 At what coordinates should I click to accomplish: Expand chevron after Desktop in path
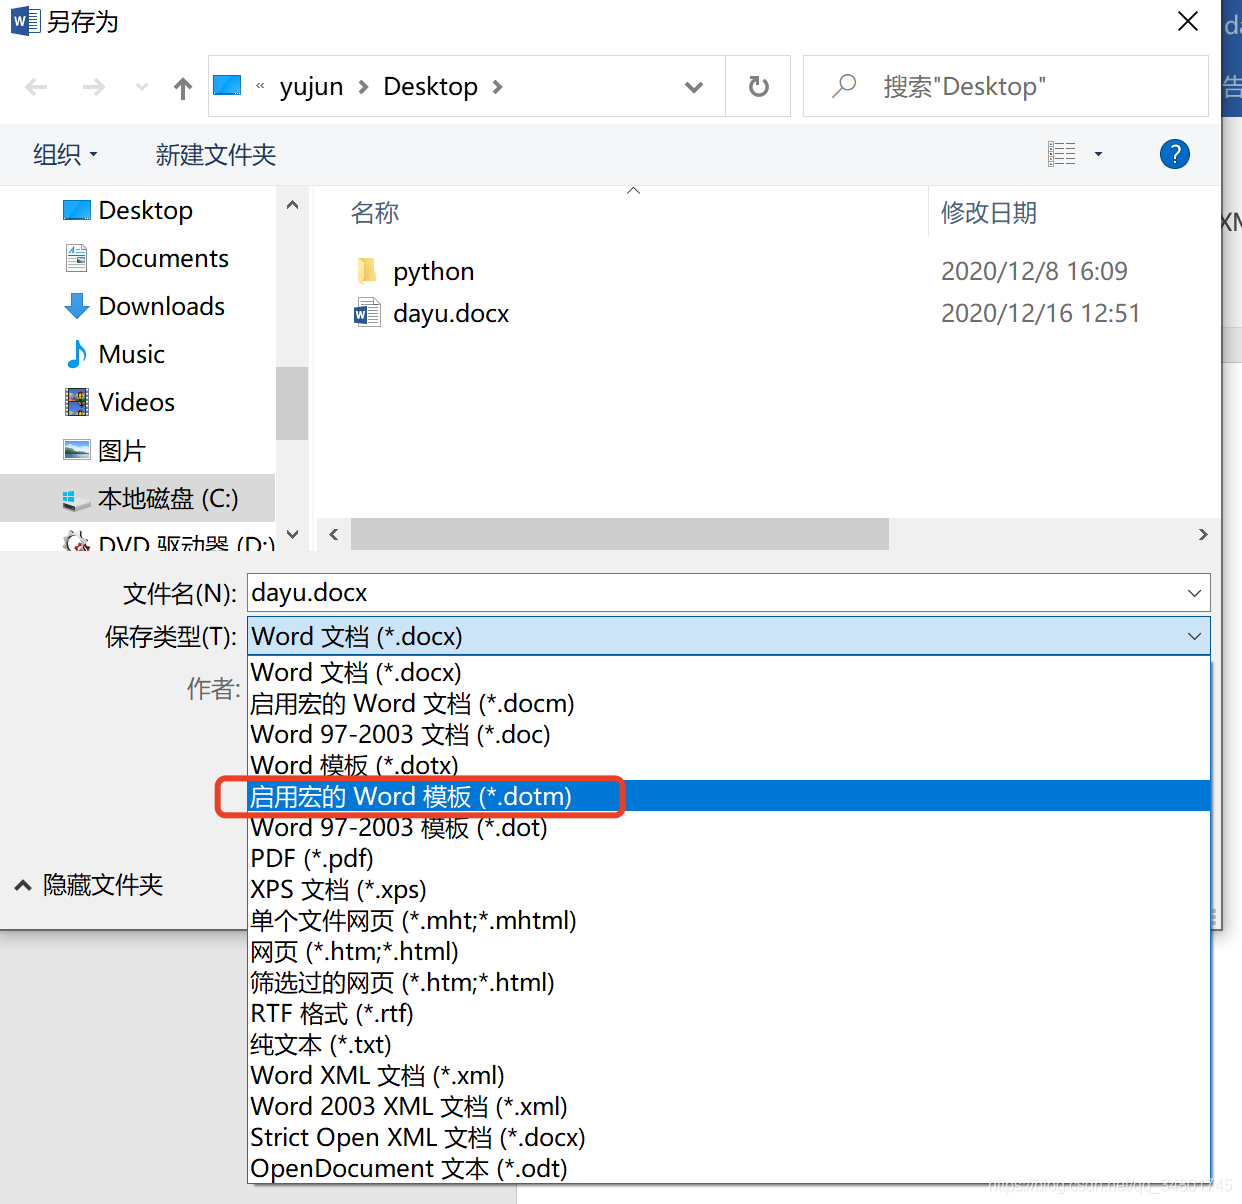[x=497, y=87]
